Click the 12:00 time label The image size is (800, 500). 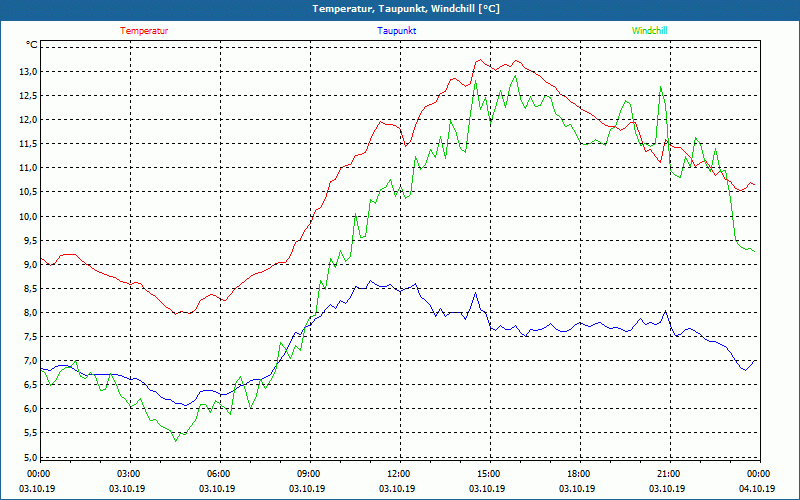400,474
